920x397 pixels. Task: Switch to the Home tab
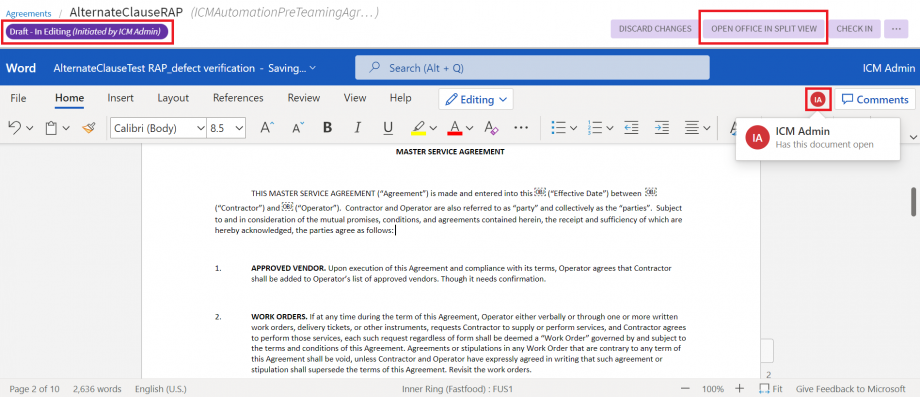pyautogui.click(x=69, y=98)
